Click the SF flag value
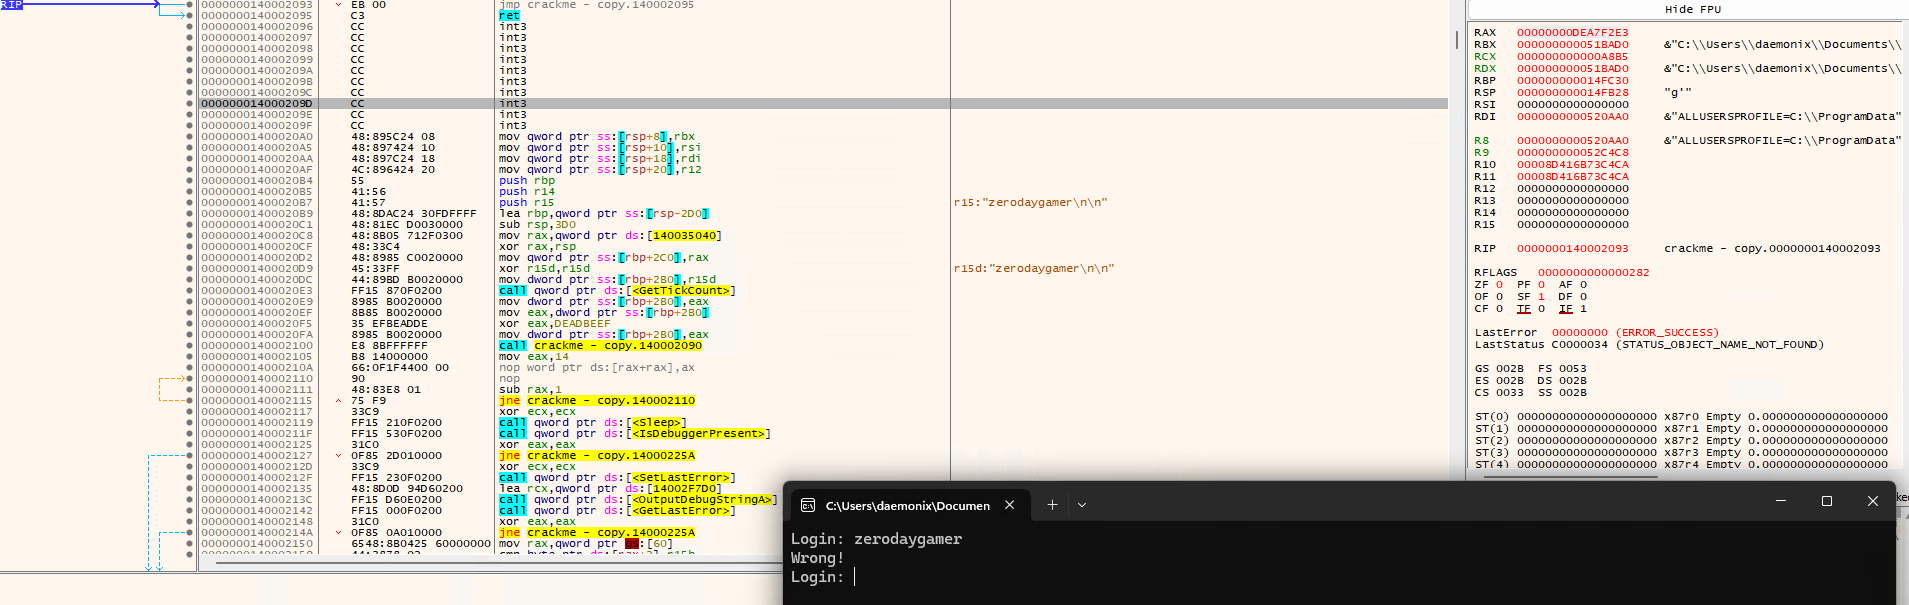The width and height of the screenshot is (1909, 605). (x=1541, y=297)
